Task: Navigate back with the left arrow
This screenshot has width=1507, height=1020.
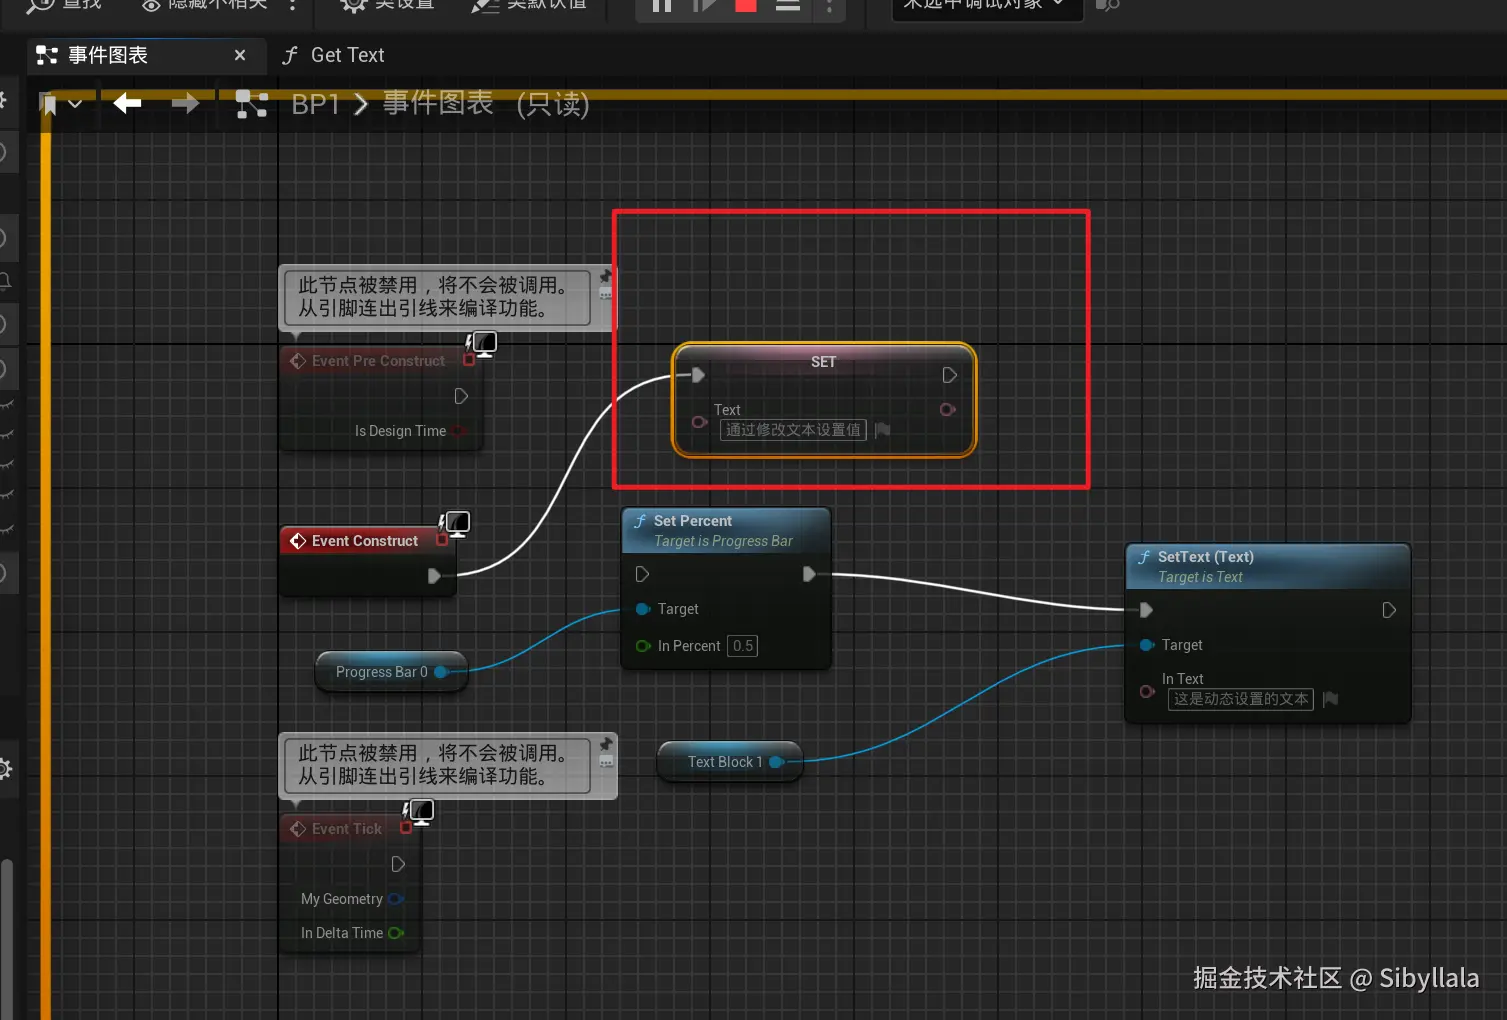Action: coord(127,103)
